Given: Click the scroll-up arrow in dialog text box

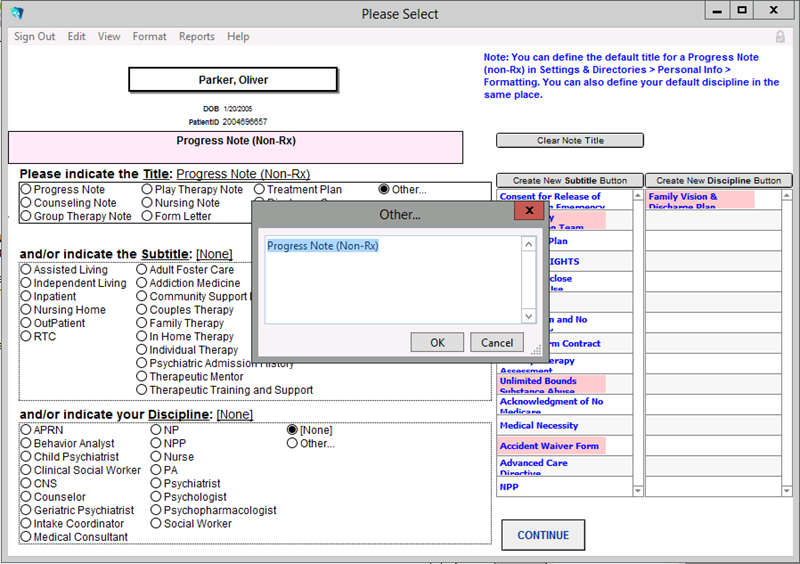Looking at the screenshot, I should pos(529,244).
